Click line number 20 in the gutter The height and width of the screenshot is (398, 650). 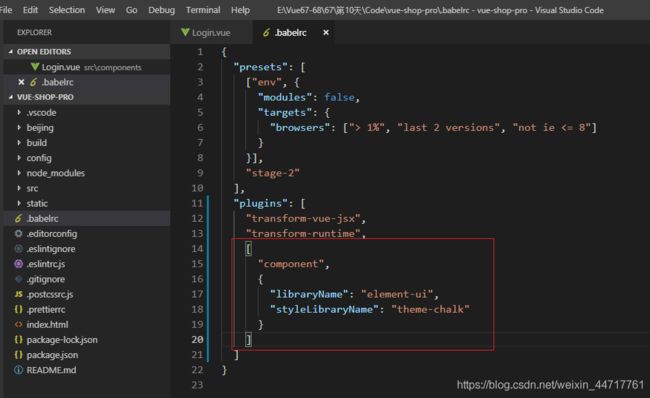197,340
